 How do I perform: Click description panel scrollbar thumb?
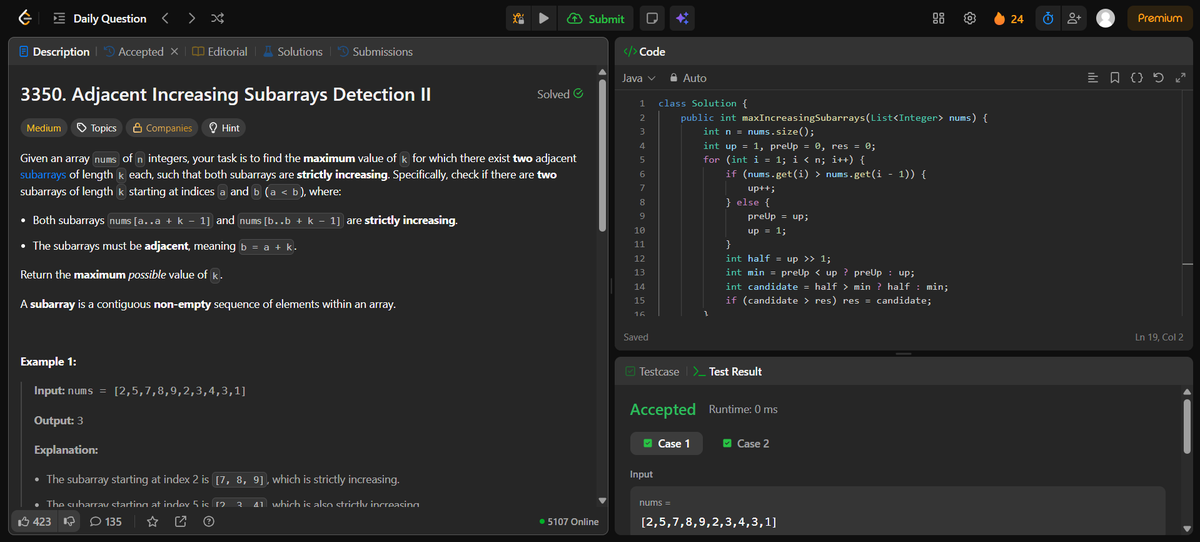click(x=602, y=154)
